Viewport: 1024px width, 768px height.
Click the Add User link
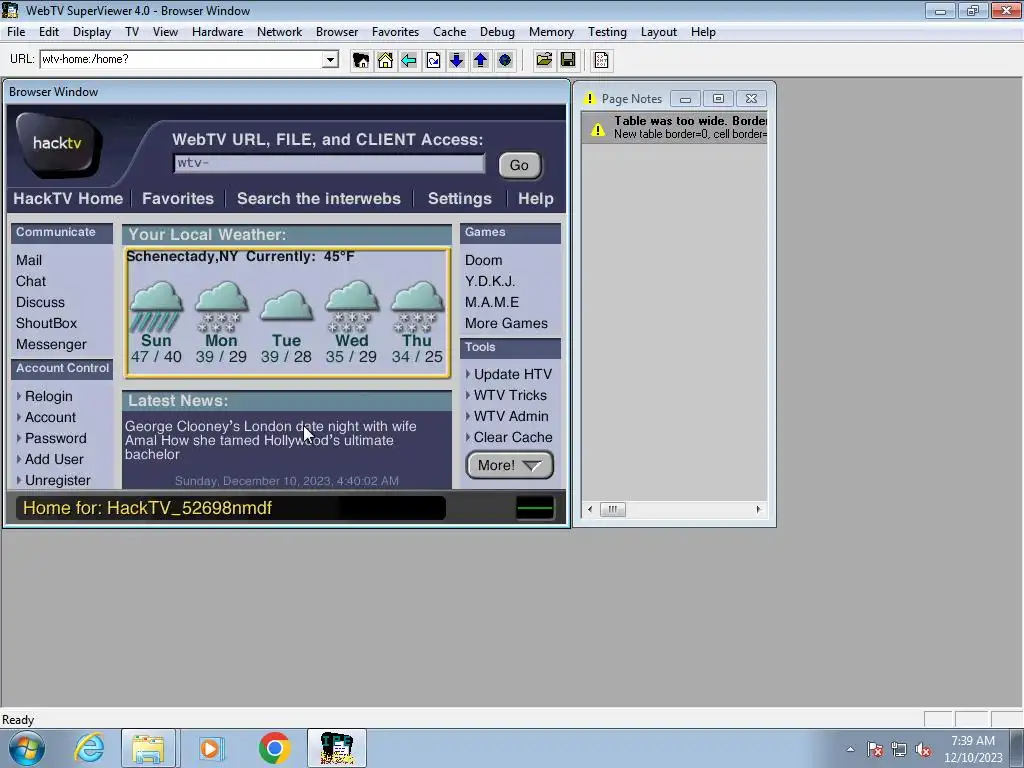[54, 459]
